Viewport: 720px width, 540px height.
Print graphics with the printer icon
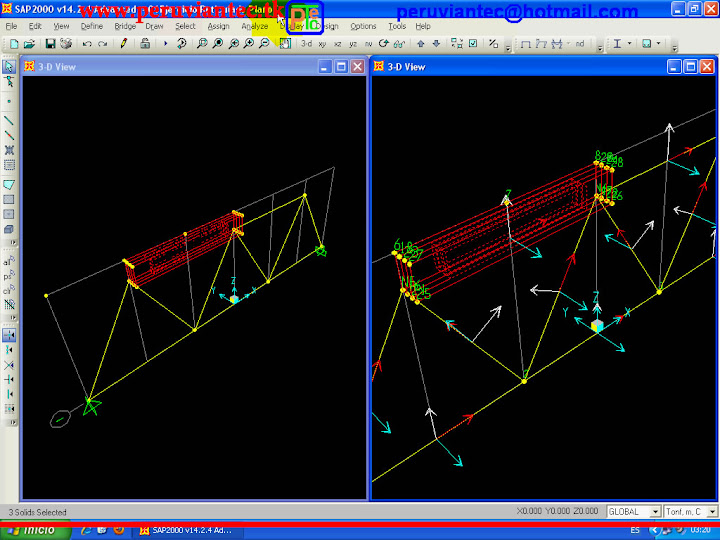[66, 44]
